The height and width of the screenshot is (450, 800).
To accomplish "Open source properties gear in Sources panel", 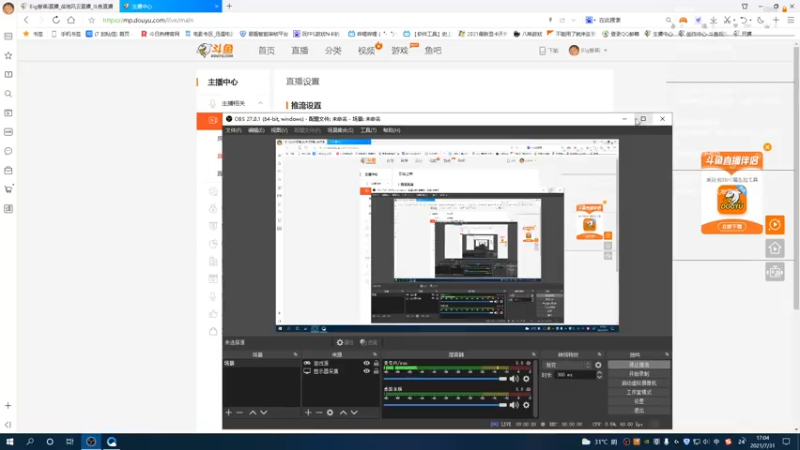I will [x=330, y=412].
